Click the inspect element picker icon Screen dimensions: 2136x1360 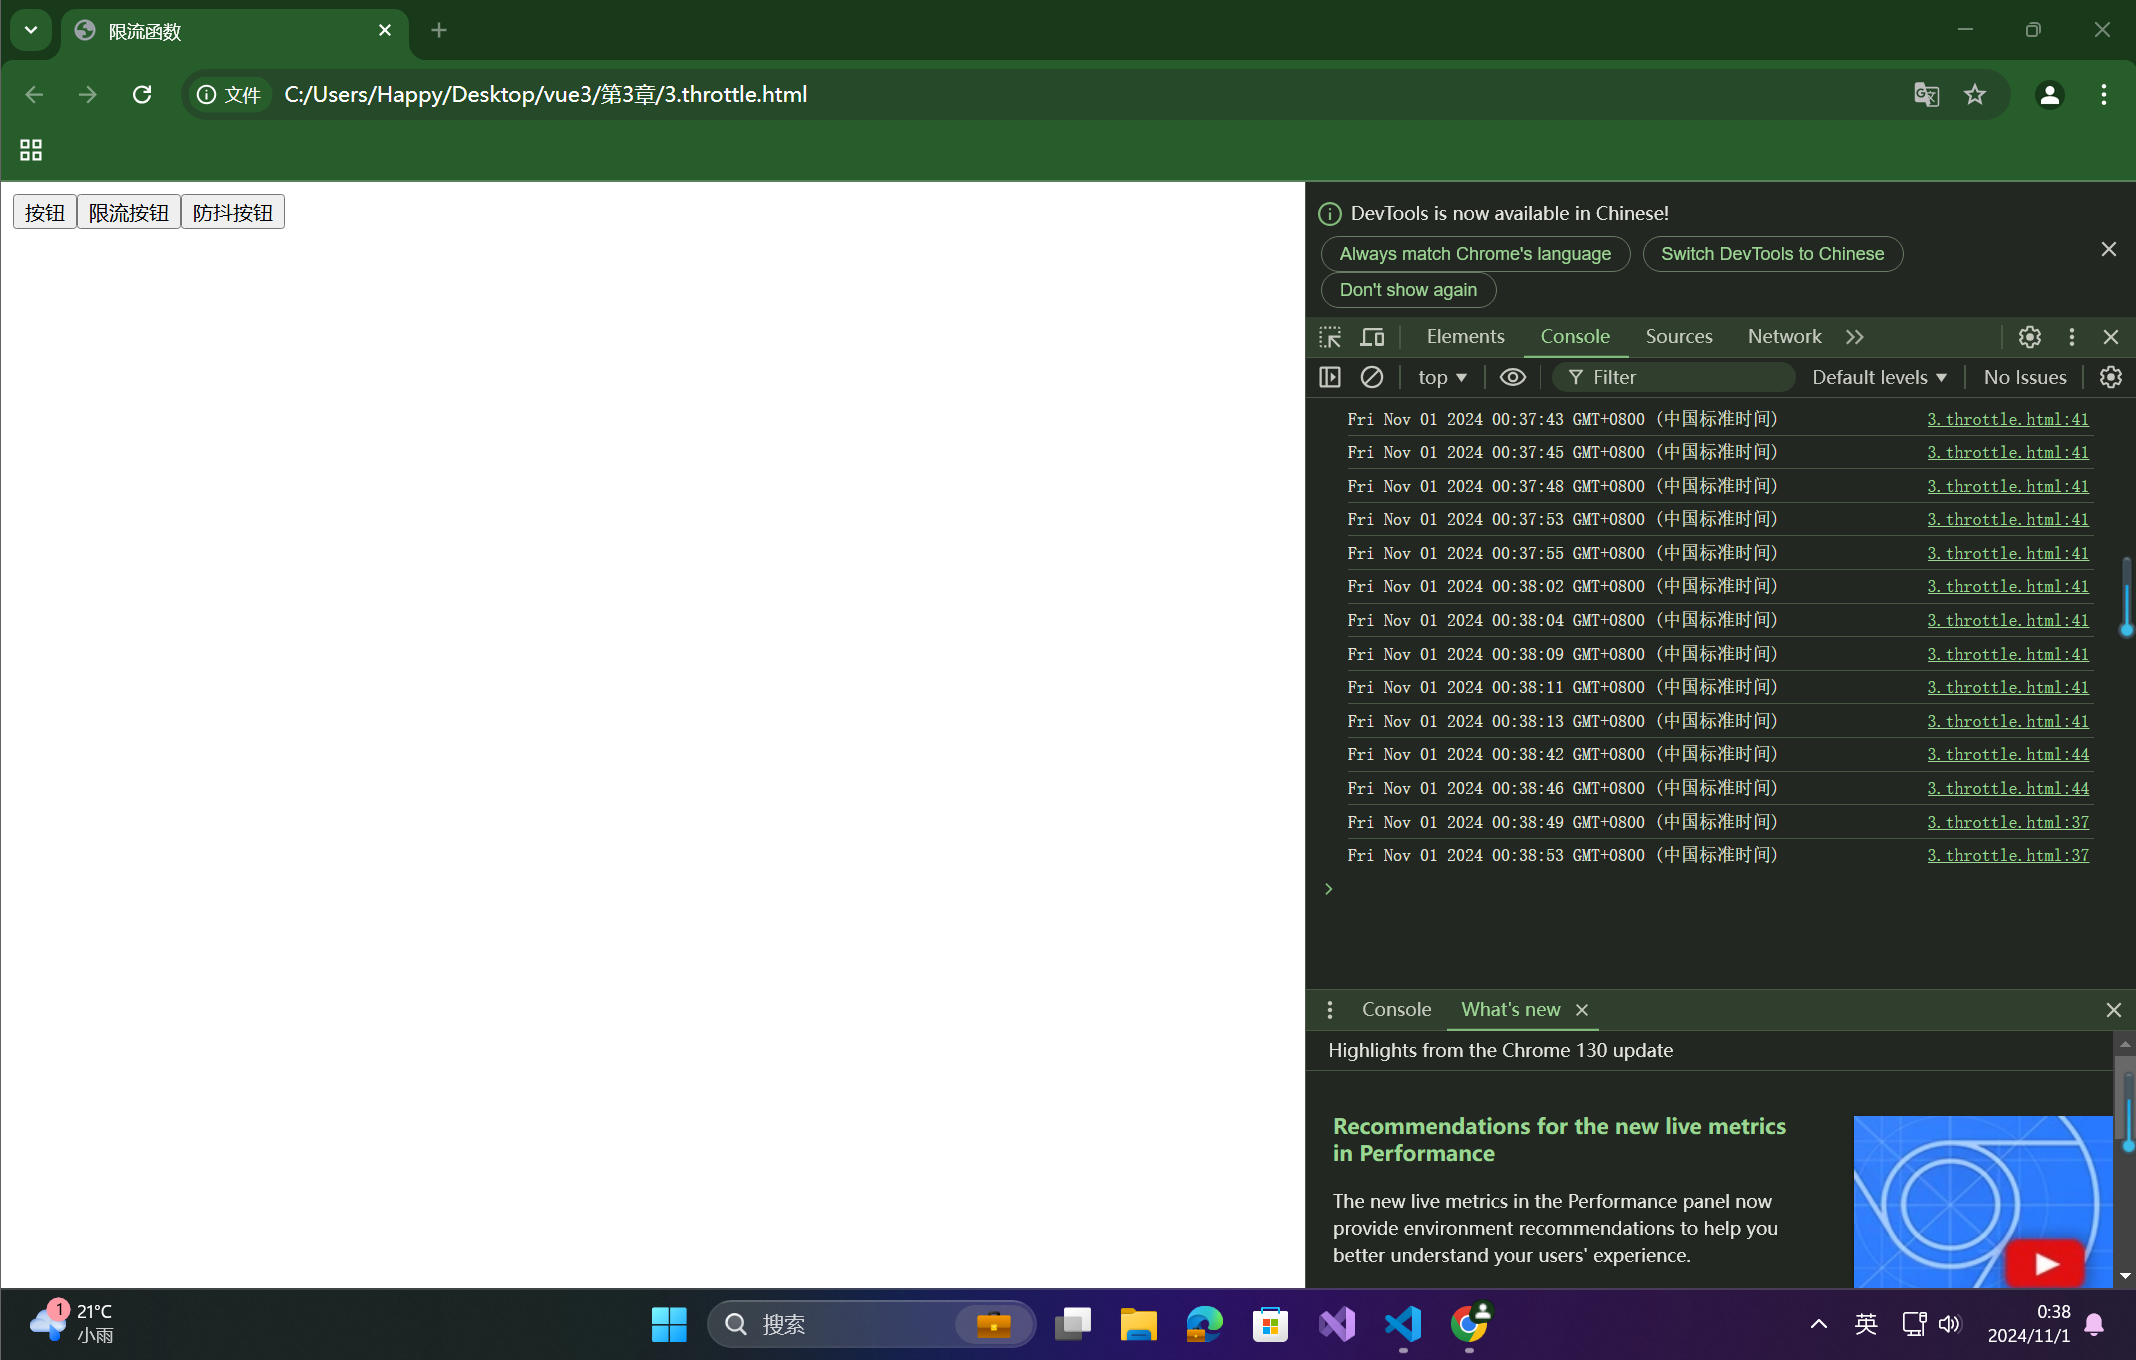[x=1330, y=337]
